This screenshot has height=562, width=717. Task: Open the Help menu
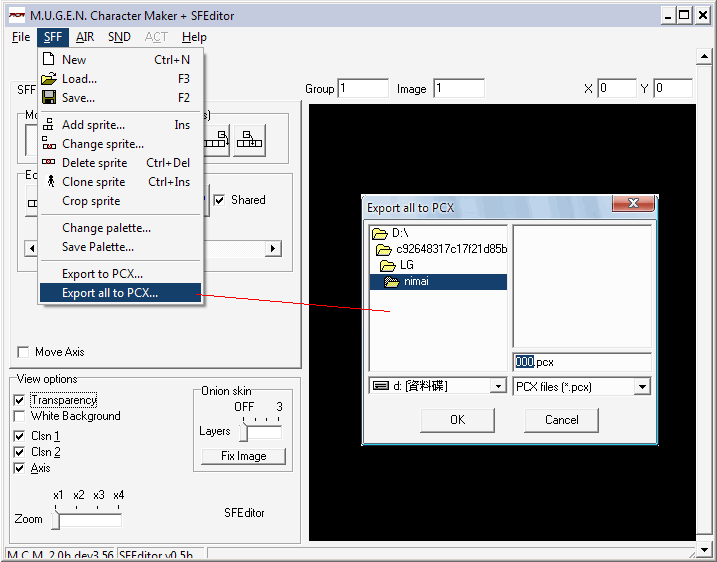tap(194, 37)
